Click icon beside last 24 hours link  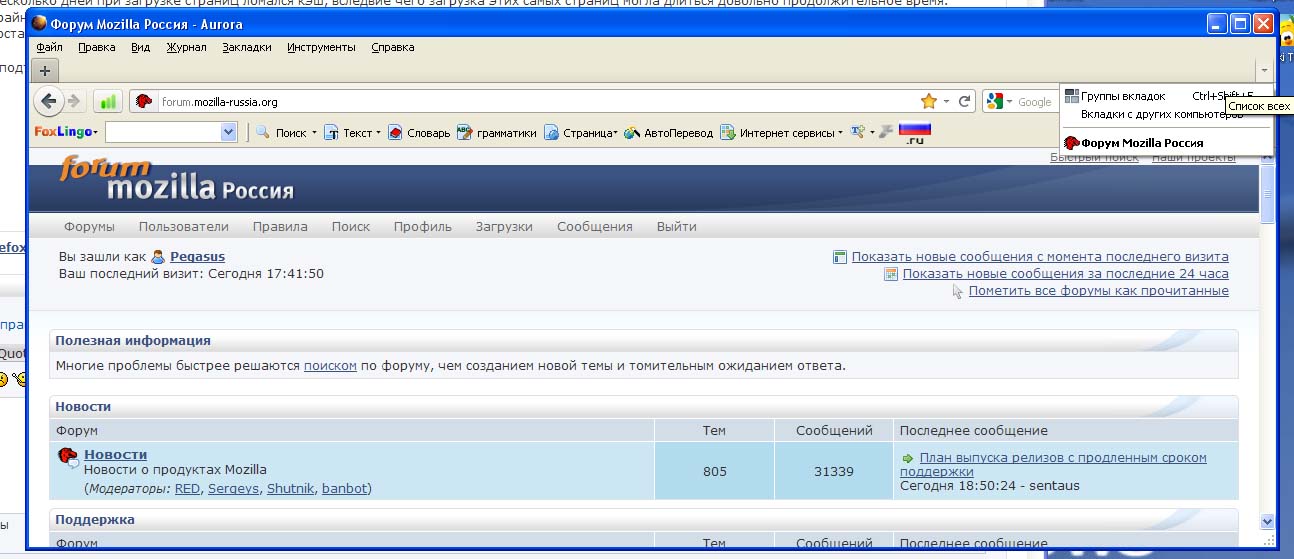coord(891,273)
